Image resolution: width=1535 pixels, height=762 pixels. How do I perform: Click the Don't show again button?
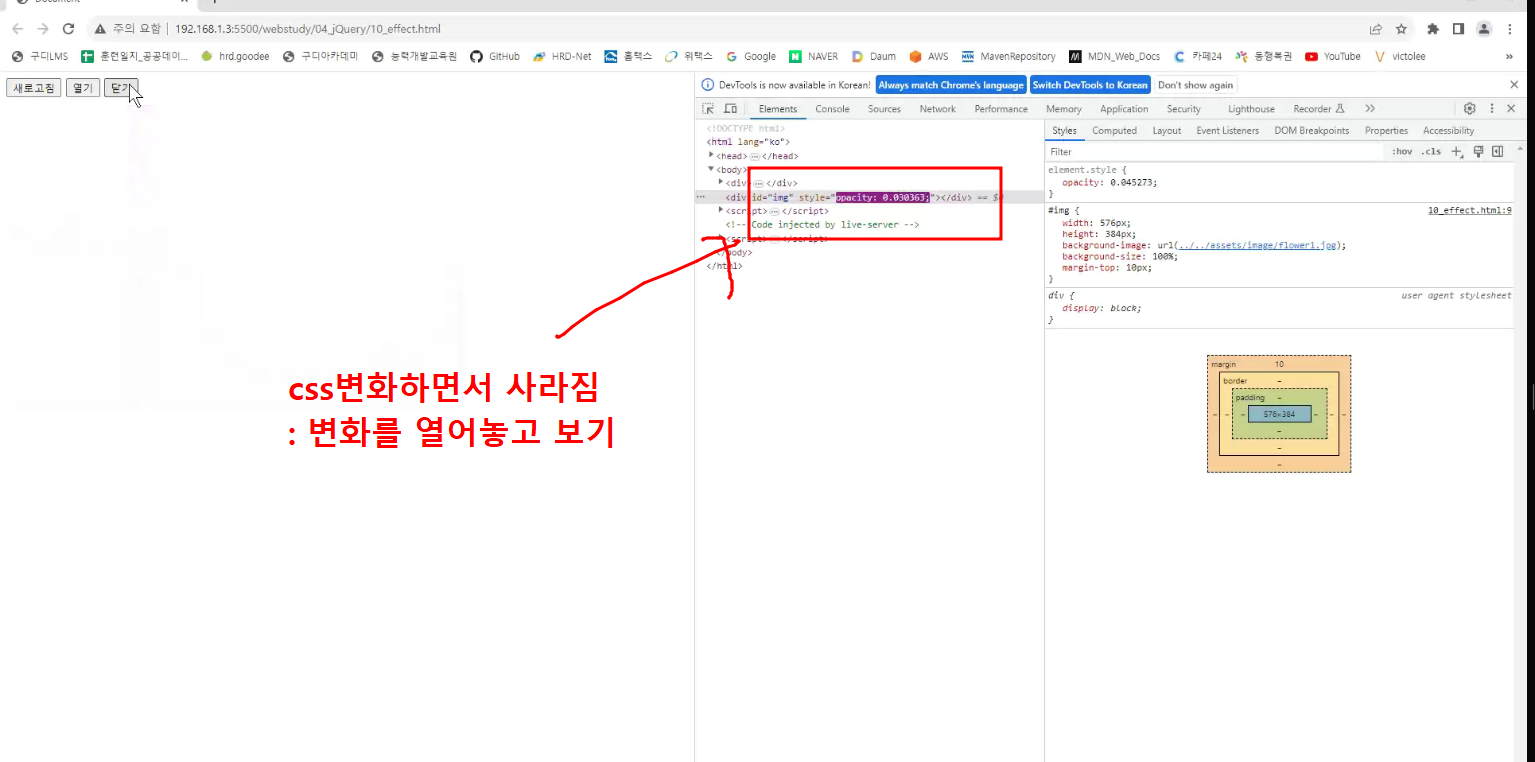[x=1195, y=85]
